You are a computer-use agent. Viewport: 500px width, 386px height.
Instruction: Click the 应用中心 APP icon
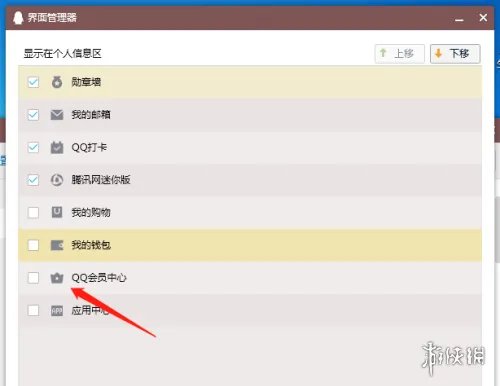[x=57, y=311]
